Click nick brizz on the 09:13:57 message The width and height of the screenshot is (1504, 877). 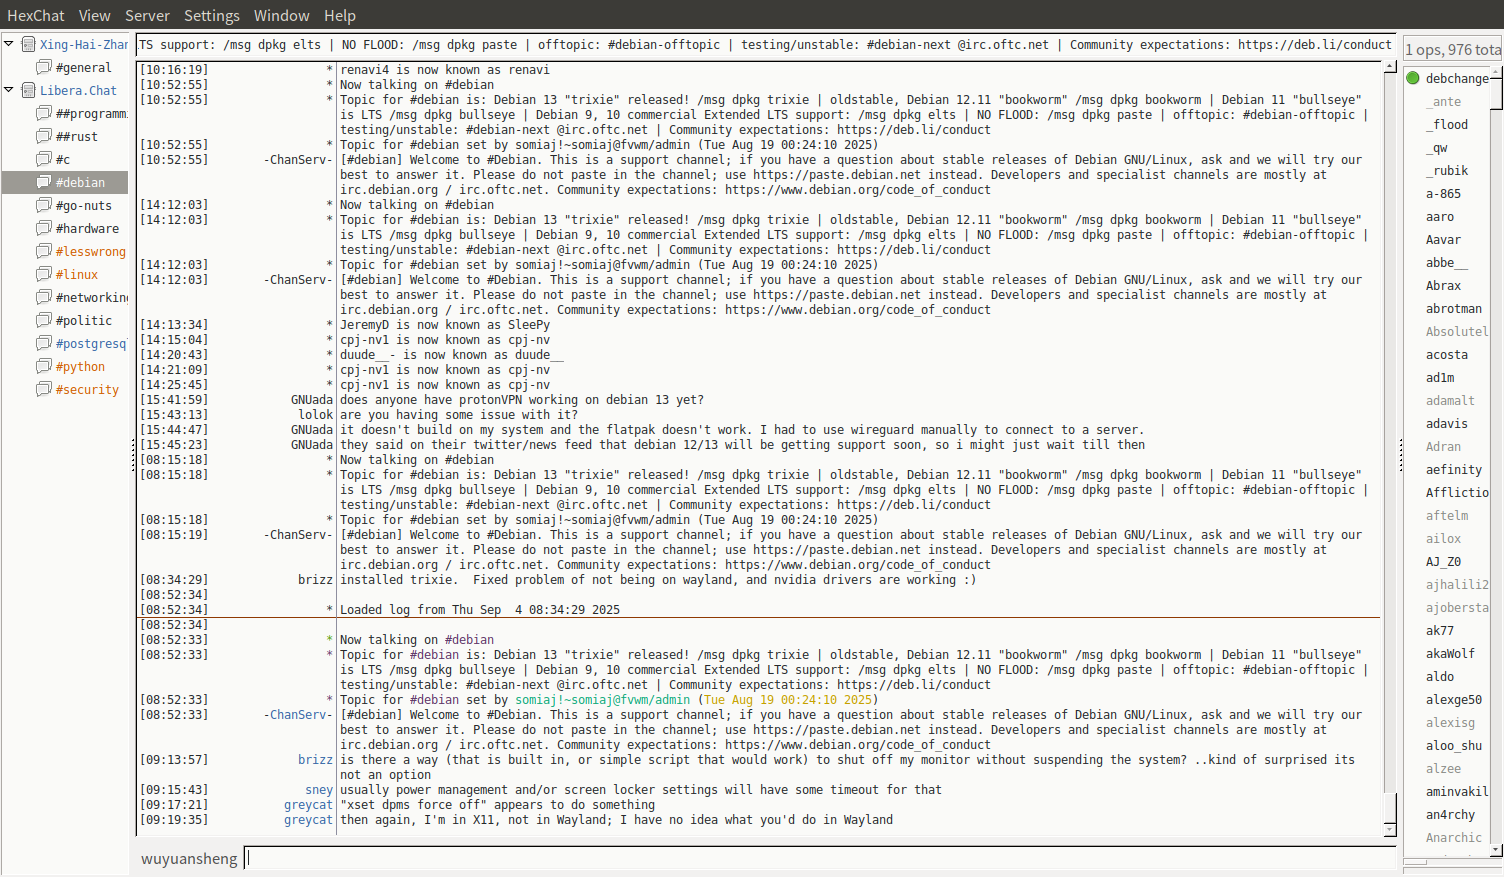(315, 759)
